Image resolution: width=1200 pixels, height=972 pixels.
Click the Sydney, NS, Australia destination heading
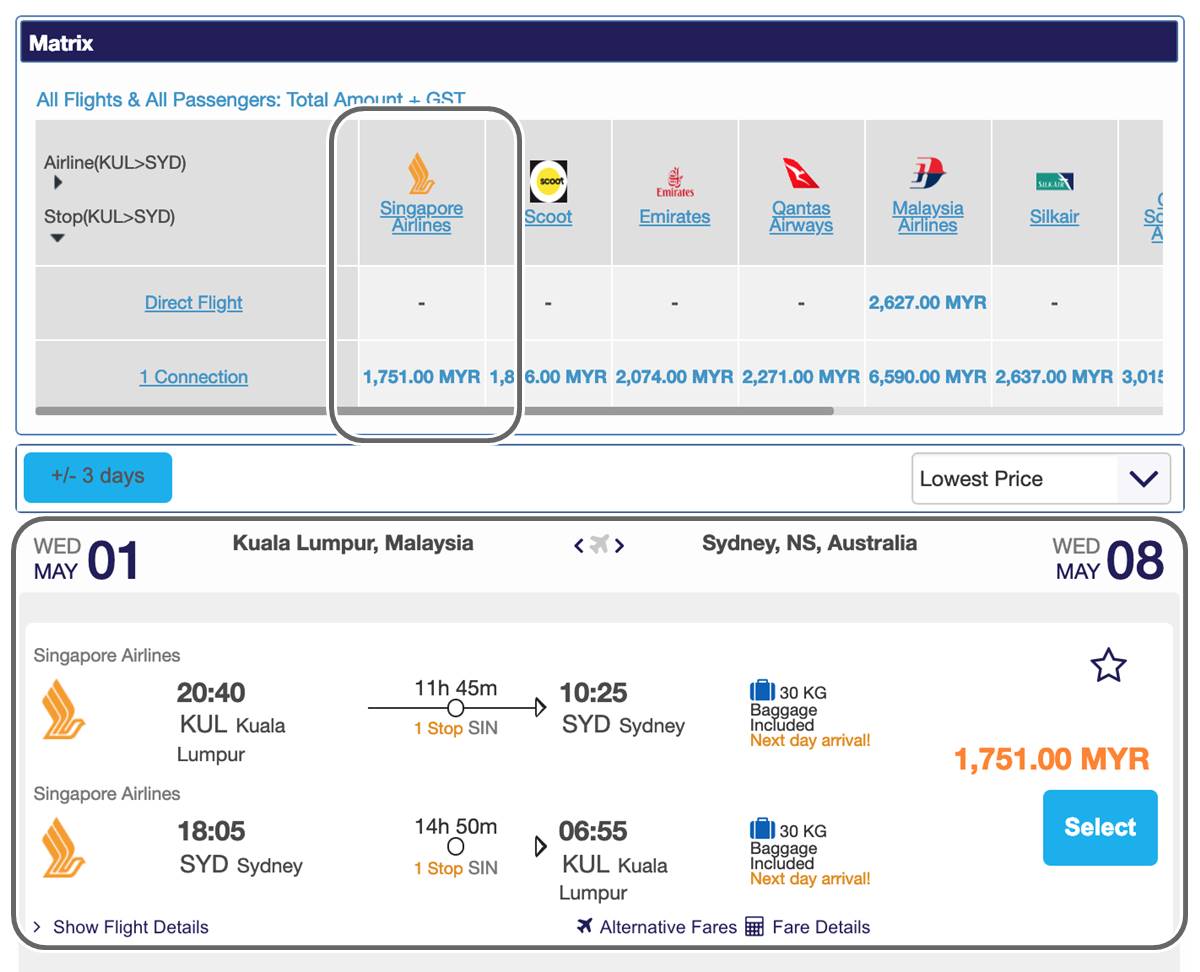809,544
